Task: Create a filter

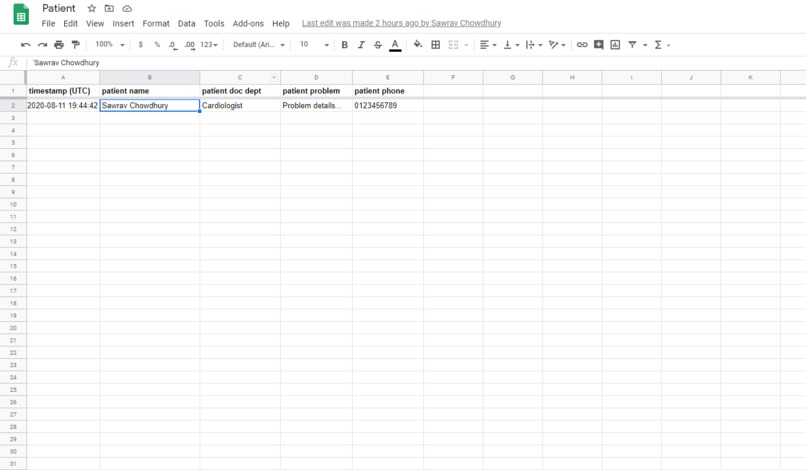Action: [632, 45]
